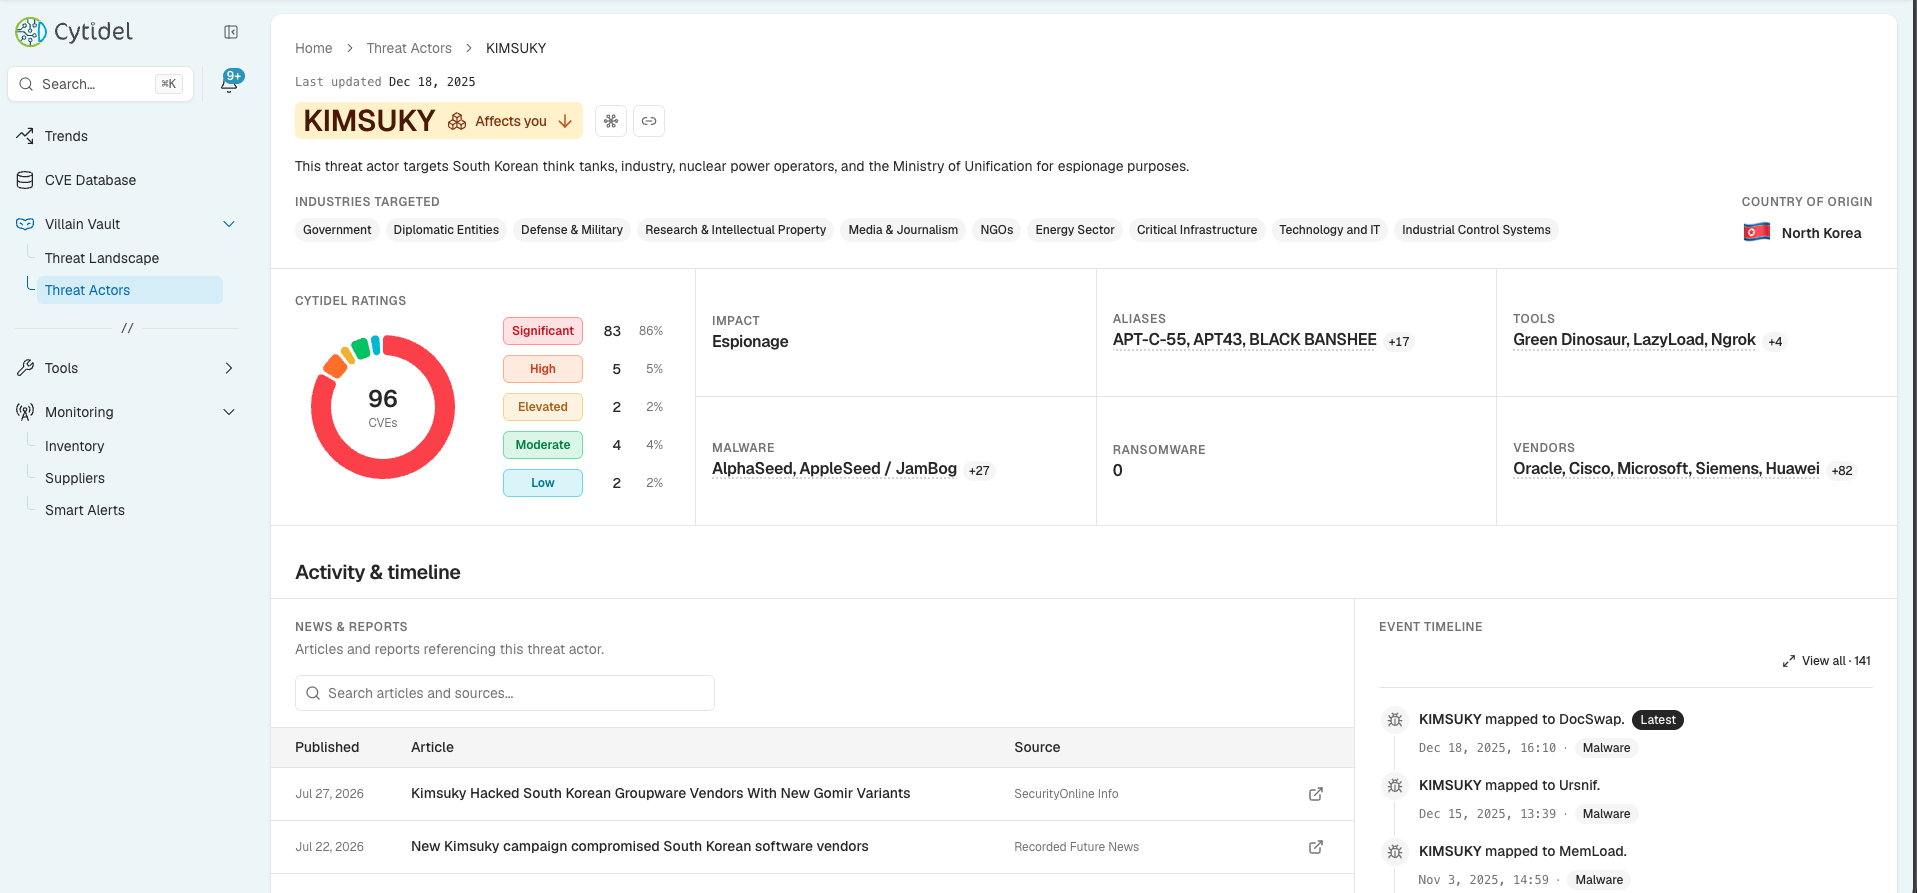Viewport: 1917px width, 893px height.
Task: Focus the Search articles and sources field
Action: (x=505, y=693)
